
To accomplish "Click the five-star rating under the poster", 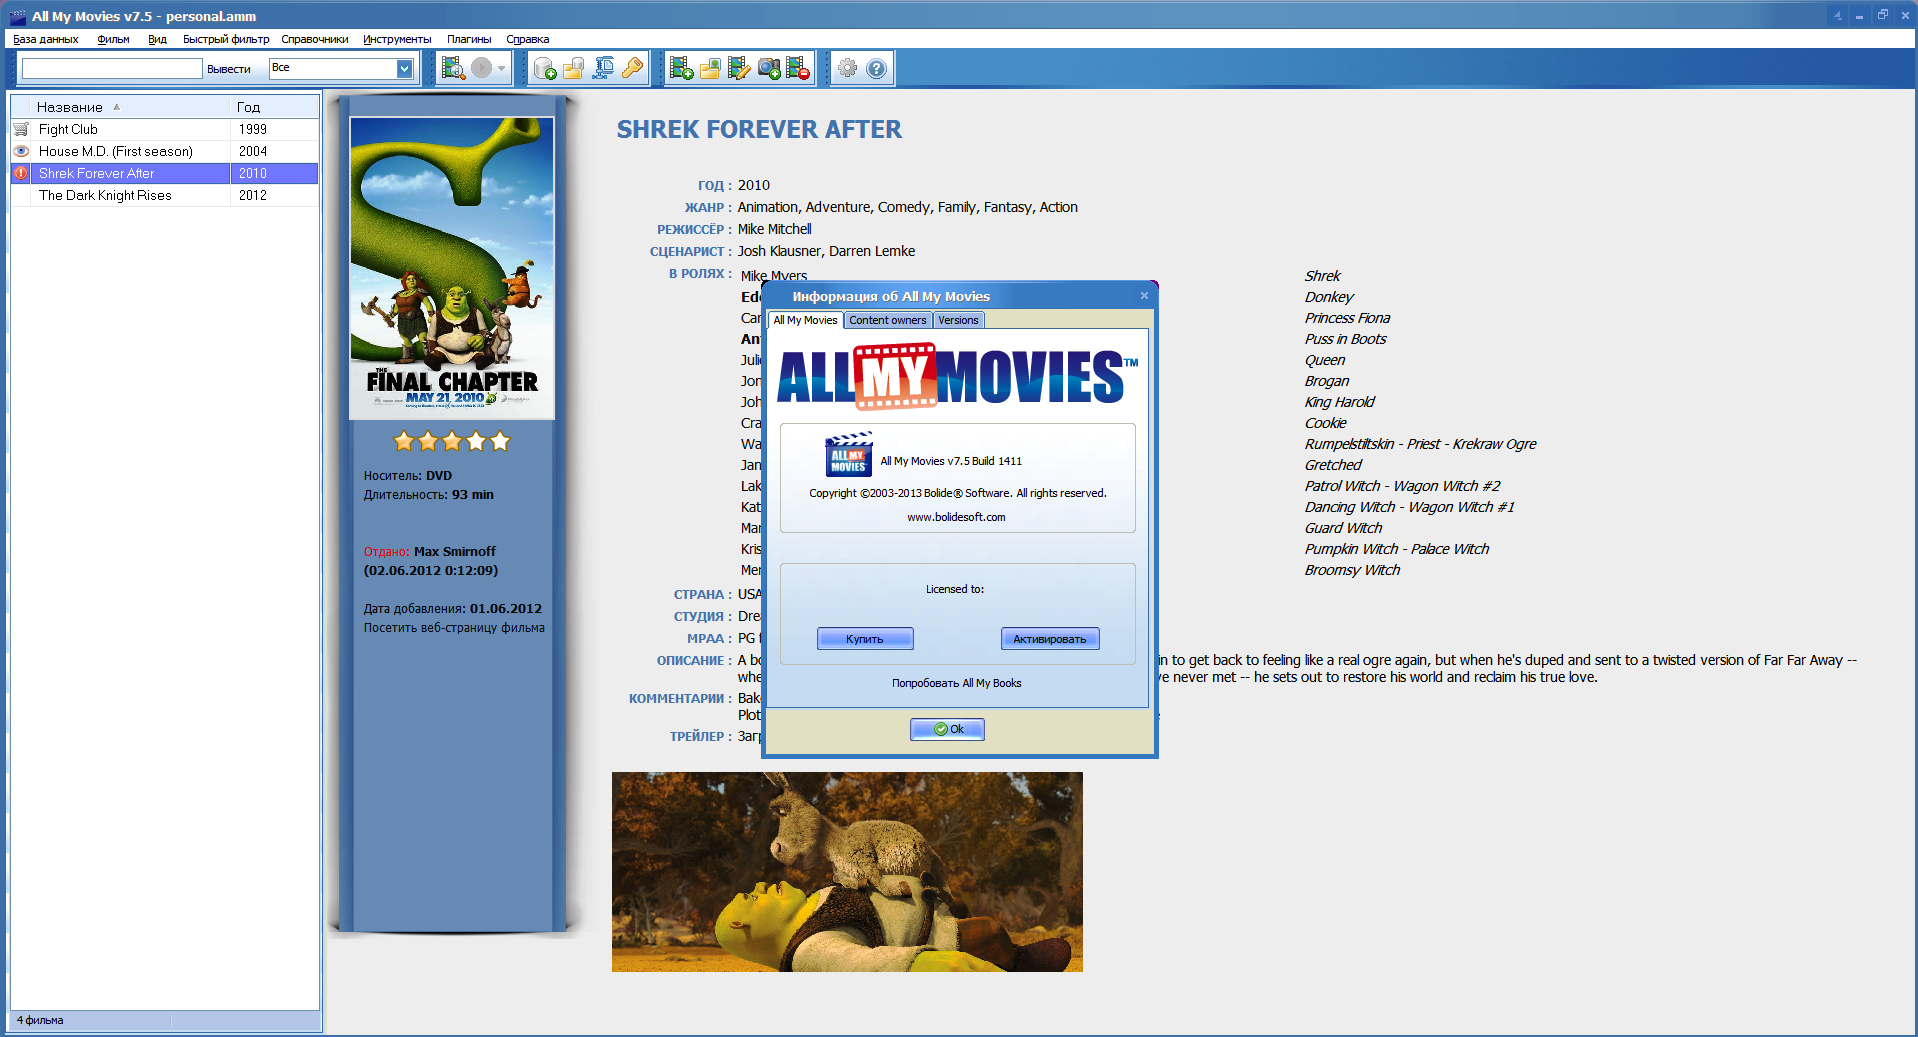I will pyautogui.click(x=452, y=441).
